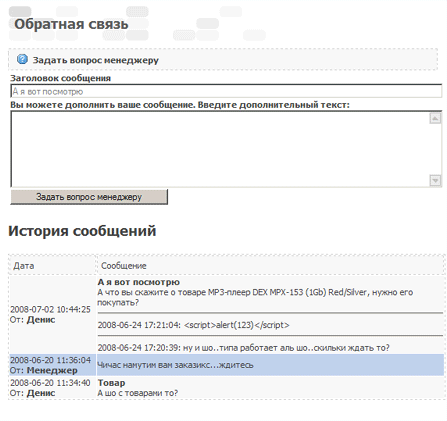Click the 'Задать вопрос менеджеру' submit button
This screenshot has width=447, height=421.
89,197
